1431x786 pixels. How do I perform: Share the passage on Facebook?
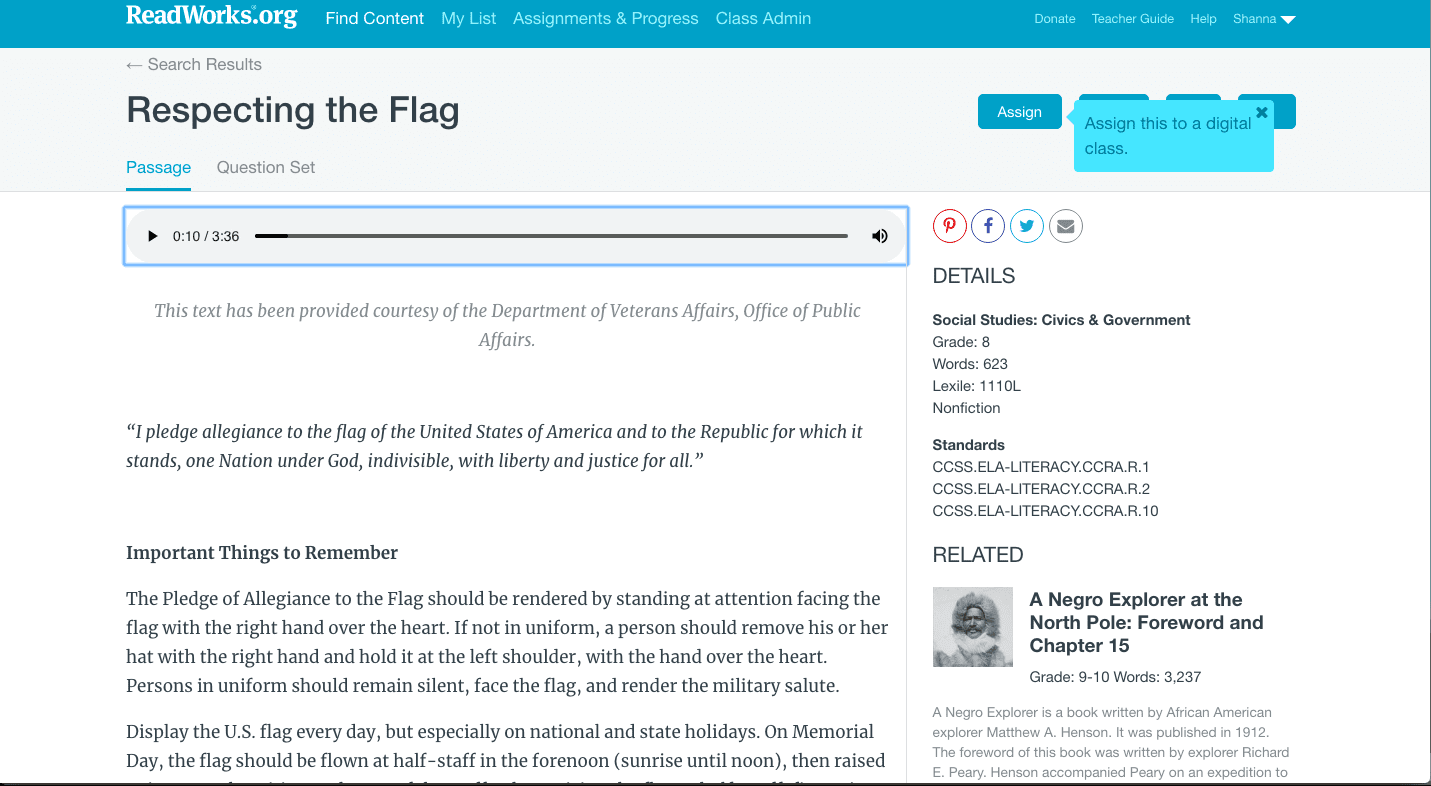pos(988,226)
